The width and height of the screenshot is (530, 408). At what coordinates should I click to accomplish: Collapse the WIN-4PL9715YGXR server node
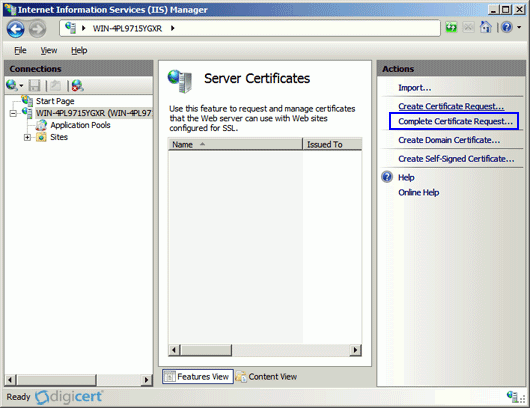click(13, 113)
